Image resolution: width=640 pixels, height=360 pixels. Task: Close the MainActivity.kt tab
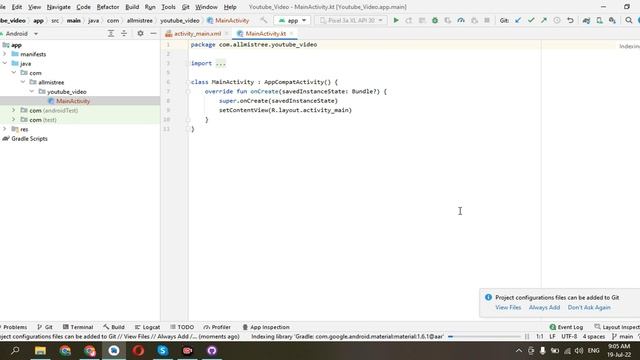coord(291,33)
